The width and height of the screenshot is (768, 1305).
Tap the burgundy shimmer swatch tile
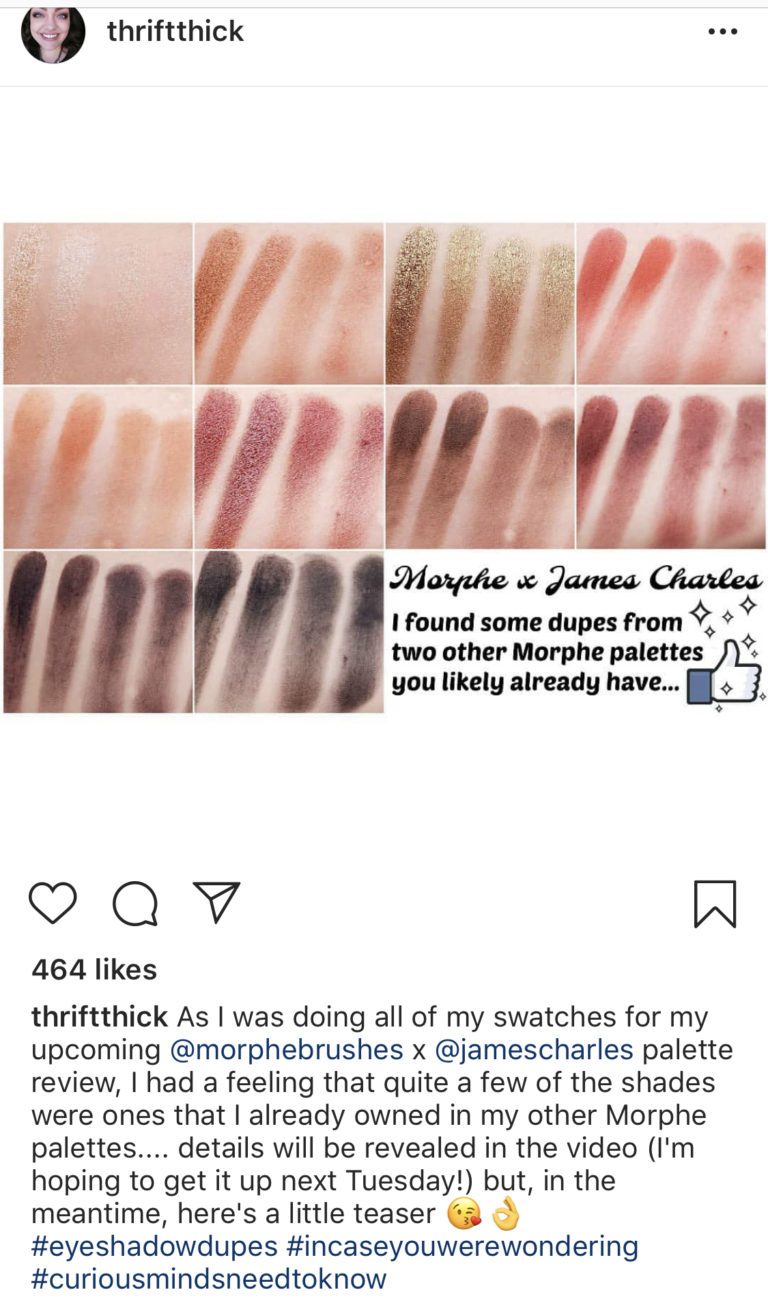tap(289, 467)
